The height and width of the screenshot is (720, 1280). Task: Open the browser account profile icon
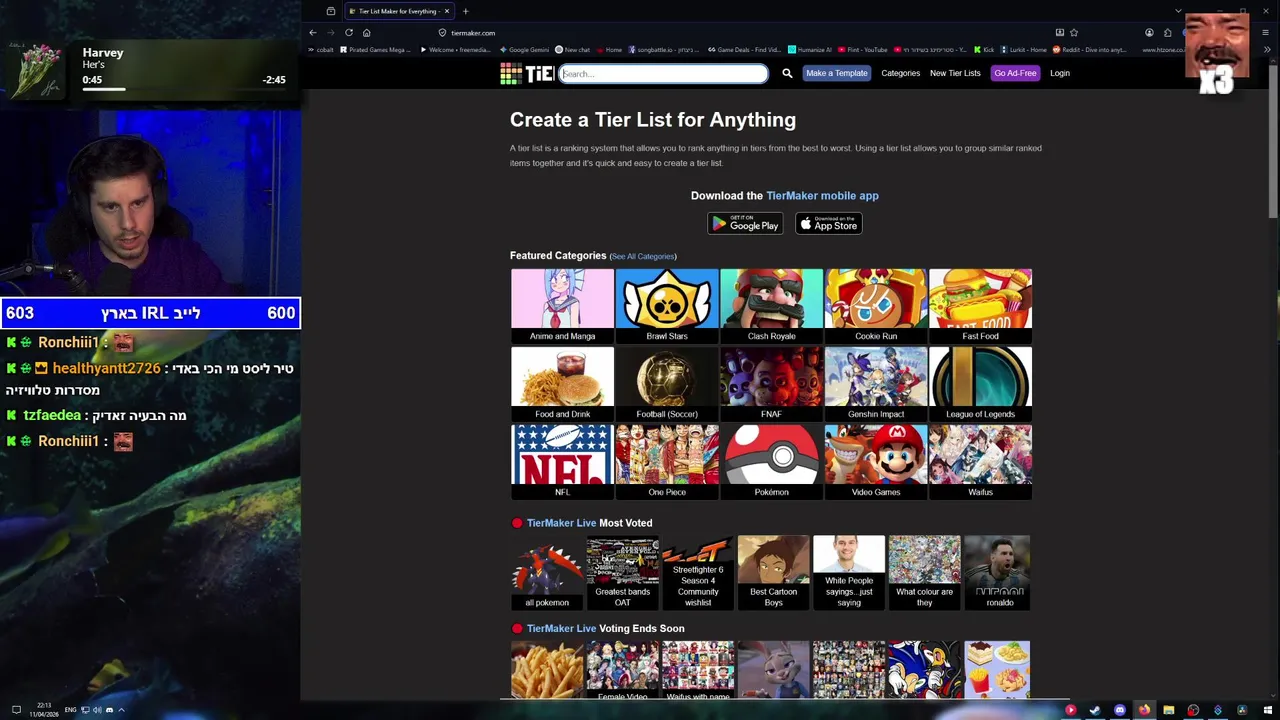coord(1149,32)
